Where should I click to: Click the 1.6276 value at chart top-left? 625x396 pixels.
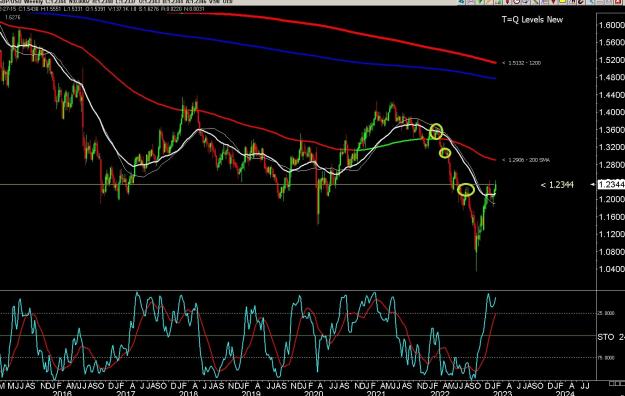coord(12,17)
